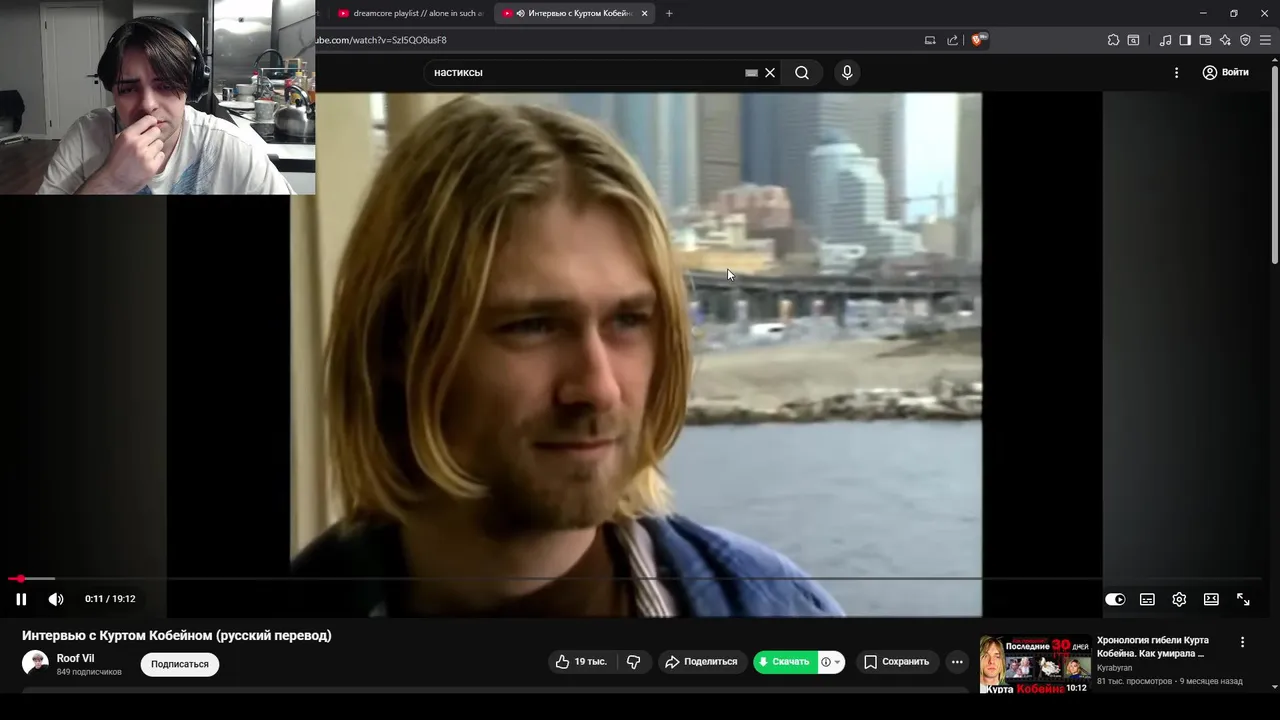Run search with the magnifier button
This screenshot has width=1280, height=720.
click(802, 73)
